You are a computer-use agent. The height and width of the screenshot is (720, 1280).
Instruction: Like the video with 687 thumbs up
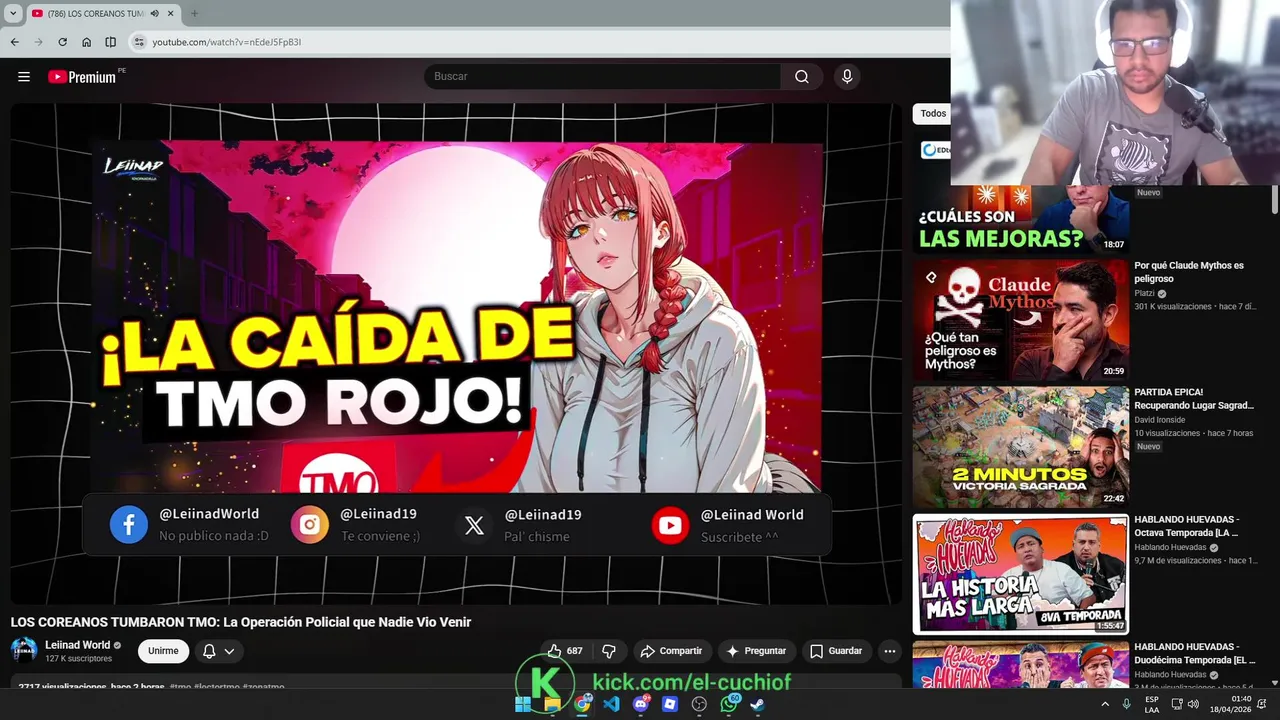tap(565, 651)
